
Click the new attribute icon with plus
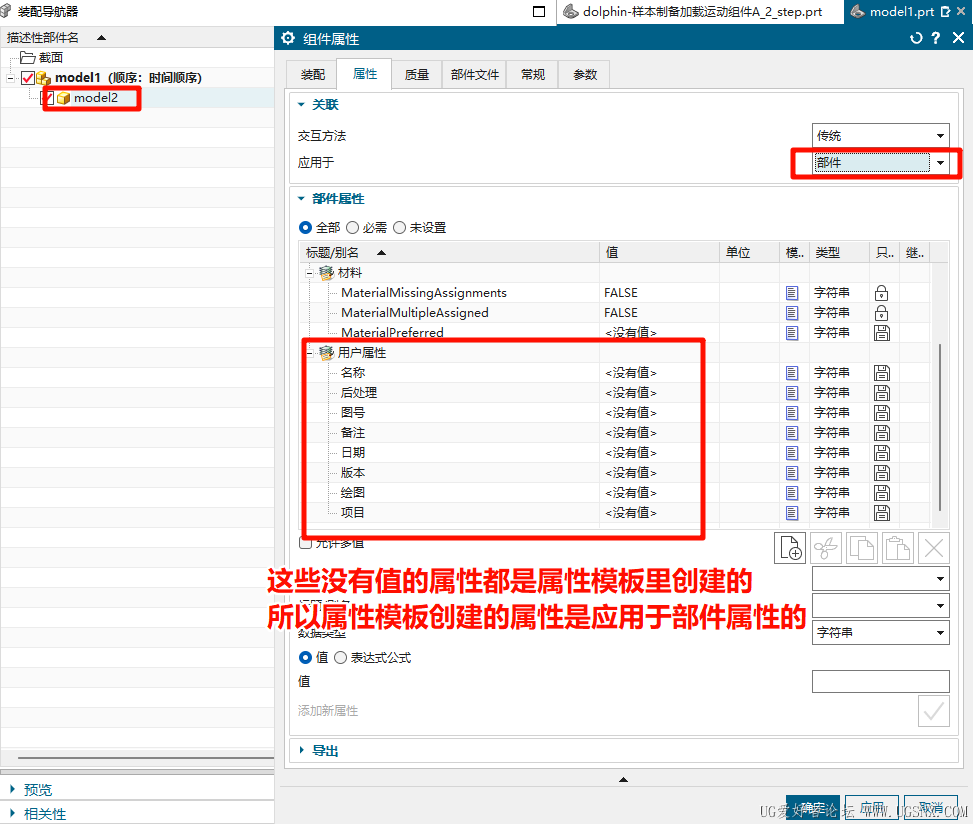[x=790, y=548]
